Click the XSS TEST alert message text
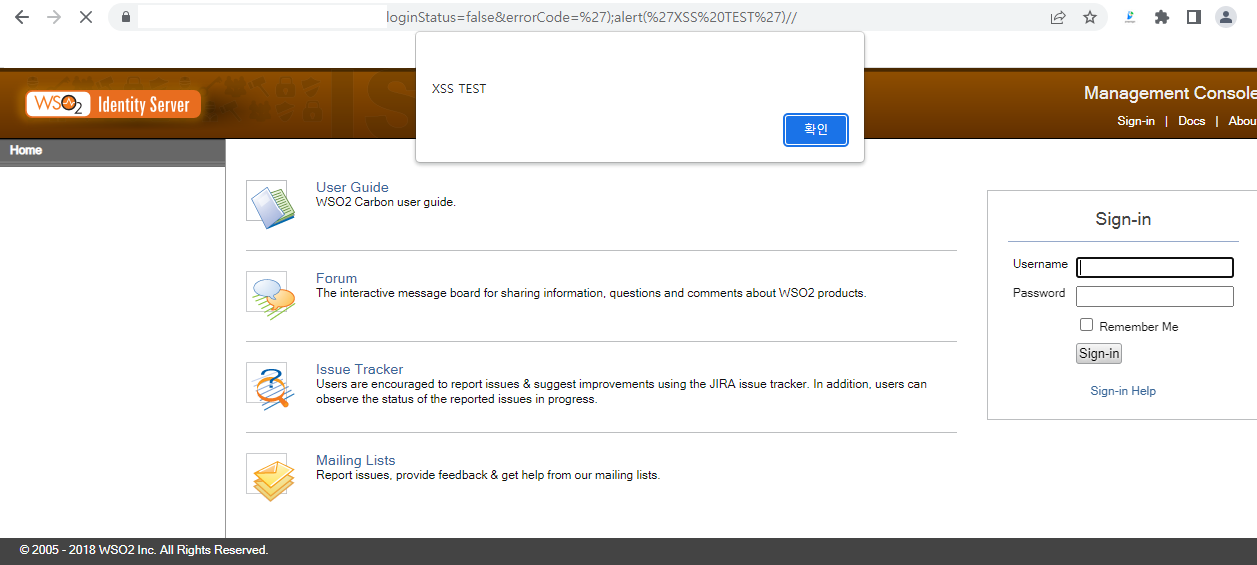 [459, 89]
